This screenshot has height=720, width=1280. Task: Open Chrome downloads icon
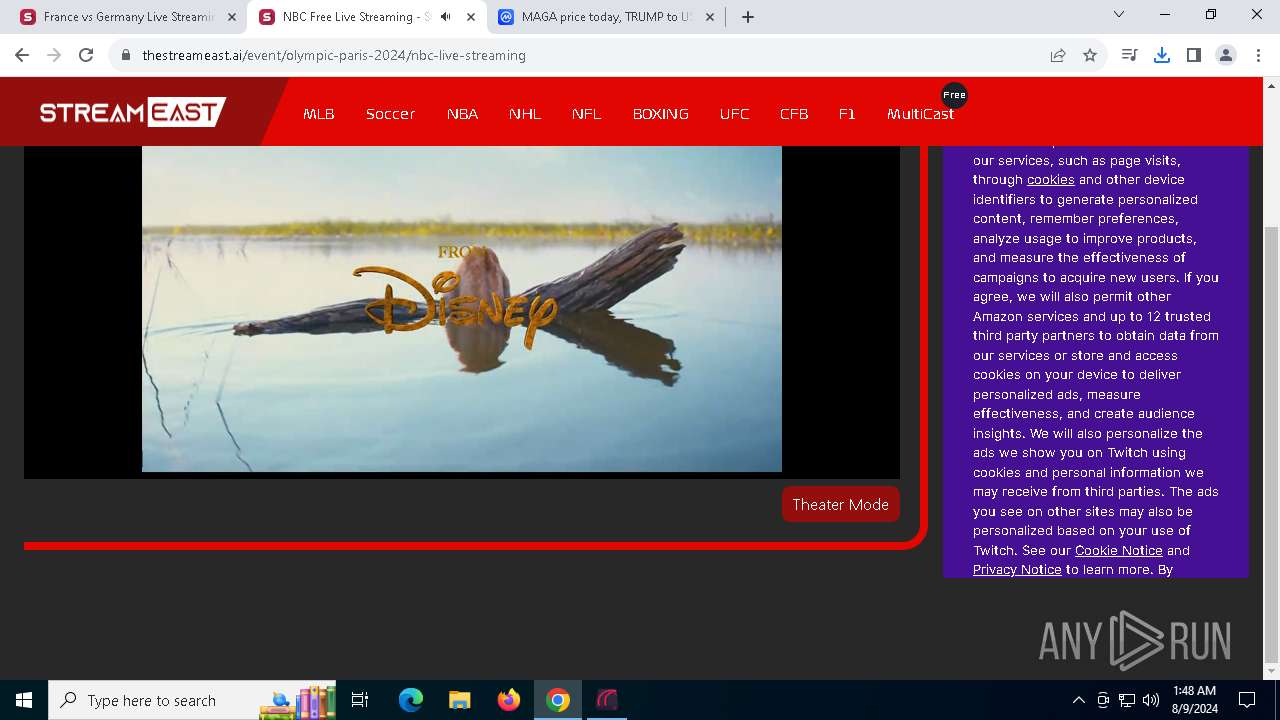pos(1162,55)
